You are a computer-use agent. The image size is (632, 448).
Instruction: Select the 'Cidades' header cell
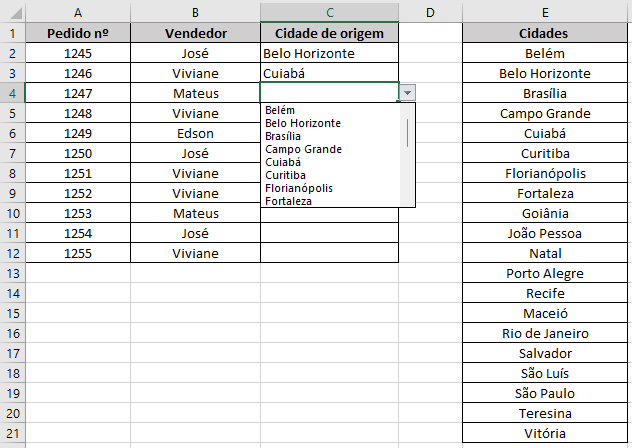545,33
